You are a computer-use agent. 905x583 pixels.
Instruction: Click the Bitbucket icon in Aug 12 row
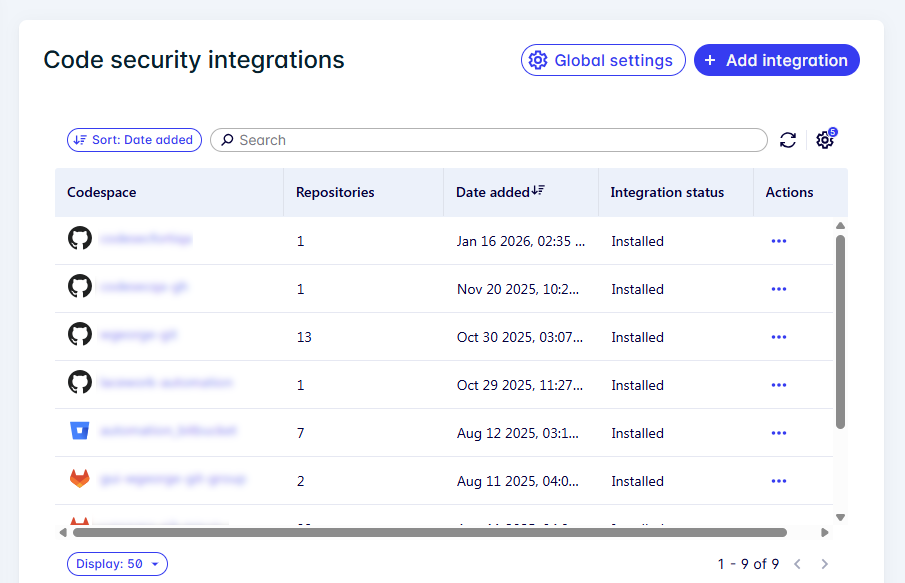(80, 432)
